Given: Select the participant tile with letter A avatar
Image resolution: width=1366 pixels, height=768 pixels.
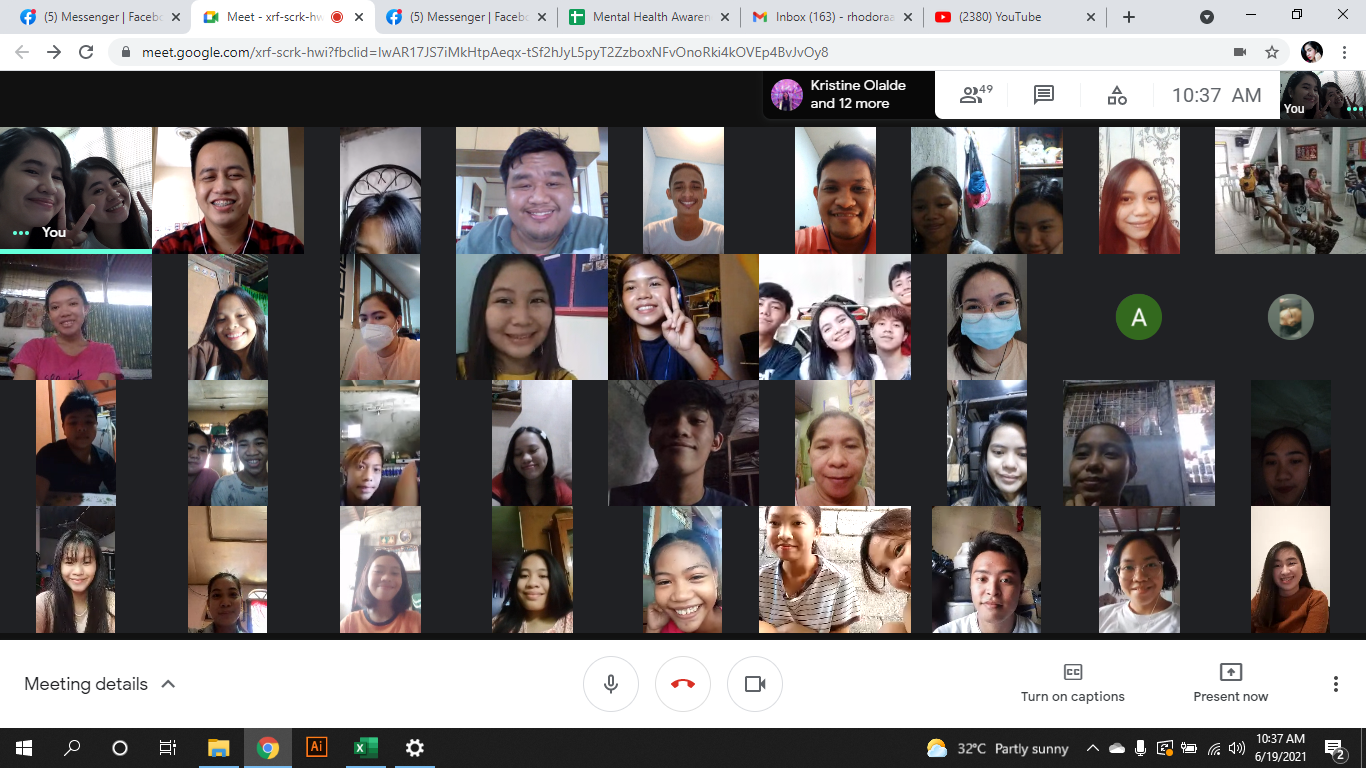Looking at the screenshot, I should tap(1138, 317).
